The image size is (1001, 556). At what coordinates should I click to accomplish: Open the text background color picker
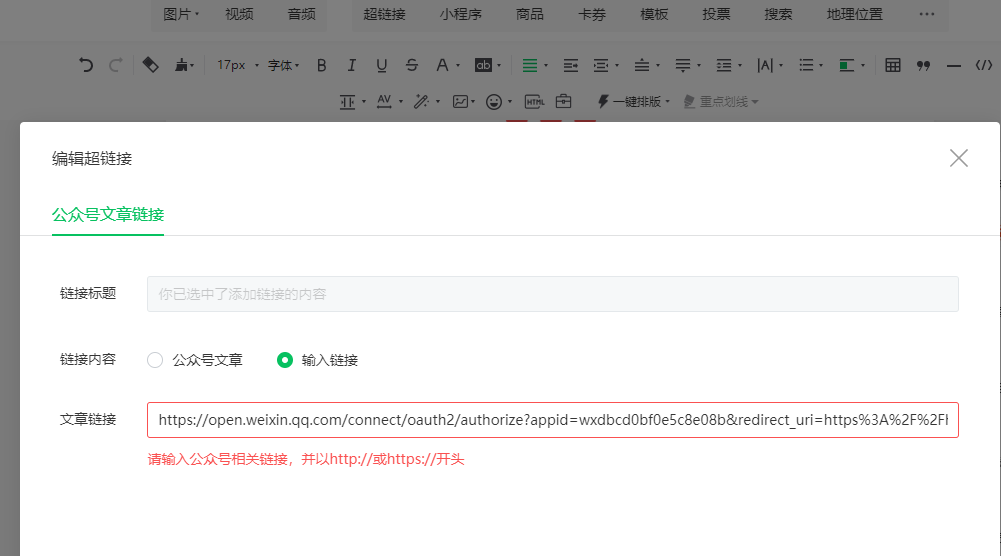tap(488, 65)
